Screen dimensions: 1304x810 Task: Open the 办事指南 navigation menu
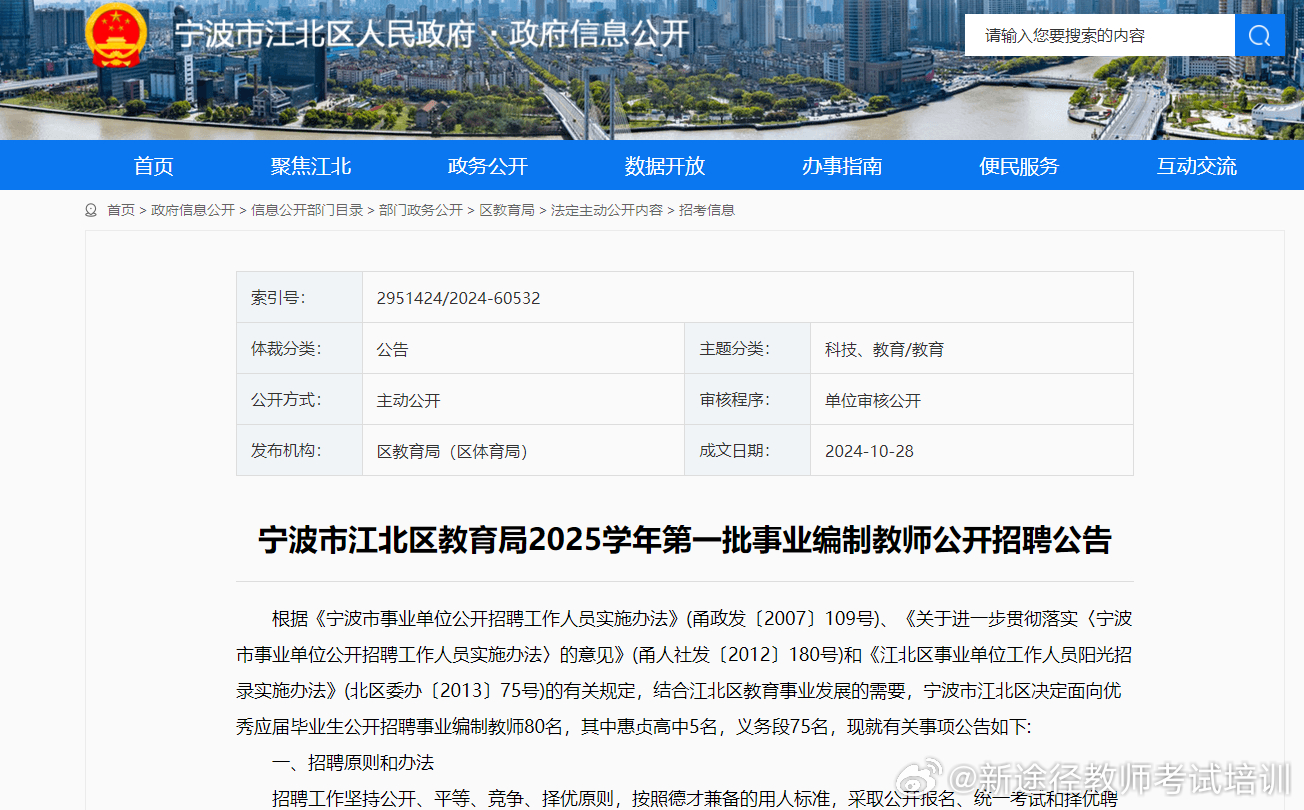coord(842,166)
